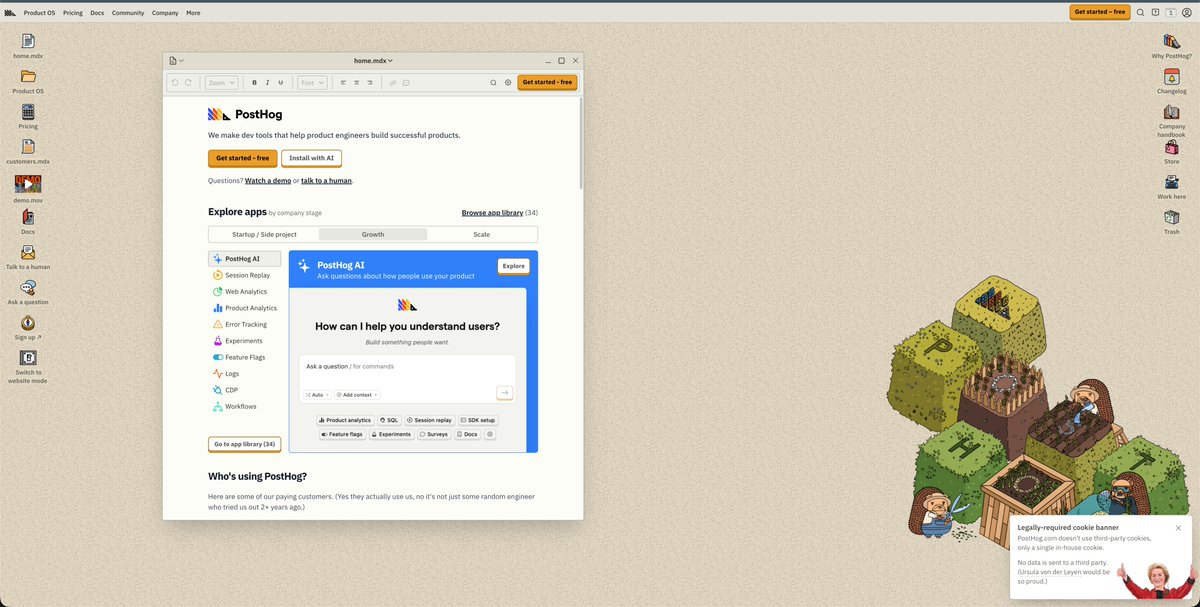Image resolution: width=1200 pixels, height=607 pixels.
Task: Toggle bold formatting in the editor toolbar
Action: tap(254, 83)
